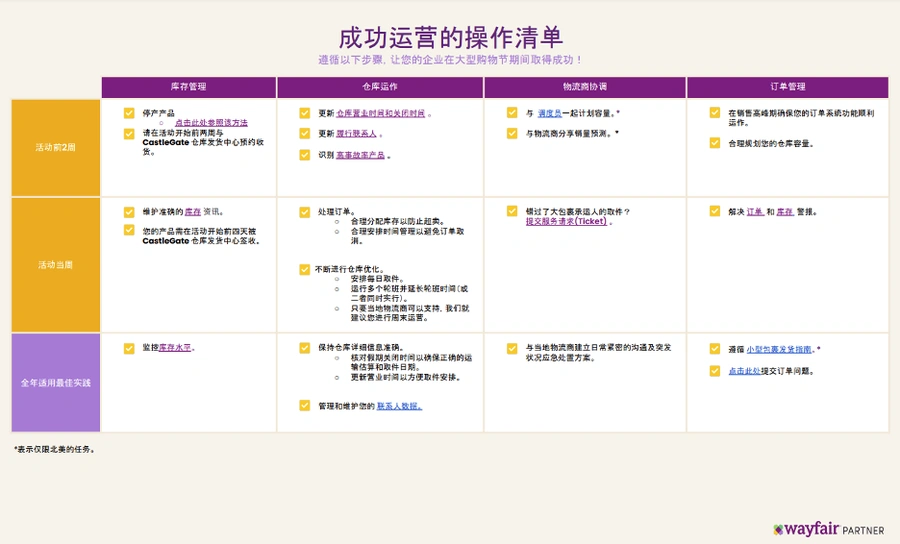Toggle checkbox for 与当地物流商建立日常紧密的沟通 item
The image size is (900, 544).
(x=512, y=348)
